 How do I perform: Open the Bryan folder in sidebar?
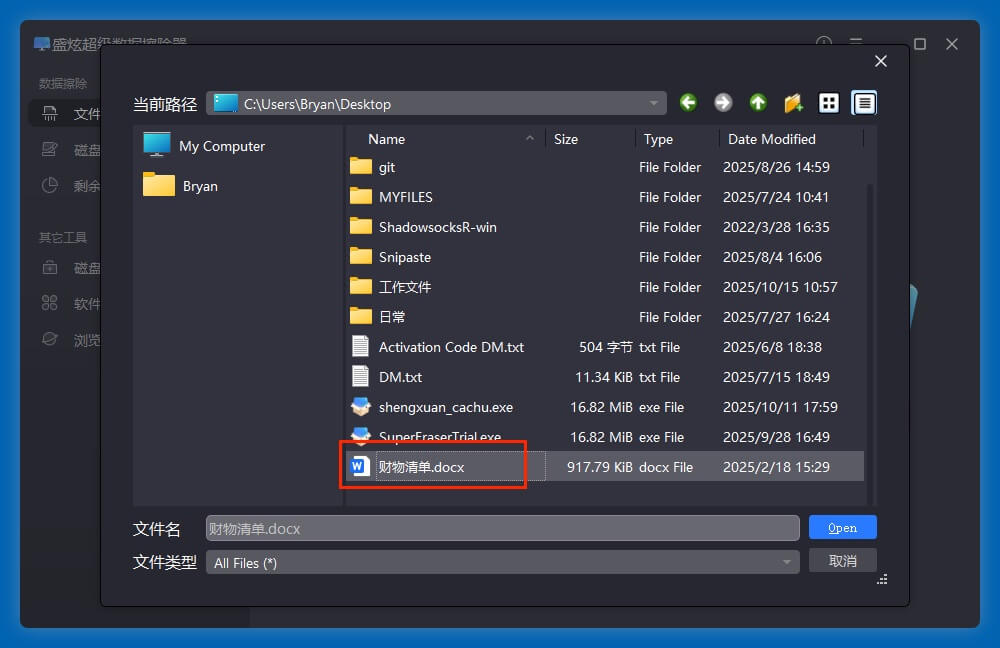pos(199,186)
